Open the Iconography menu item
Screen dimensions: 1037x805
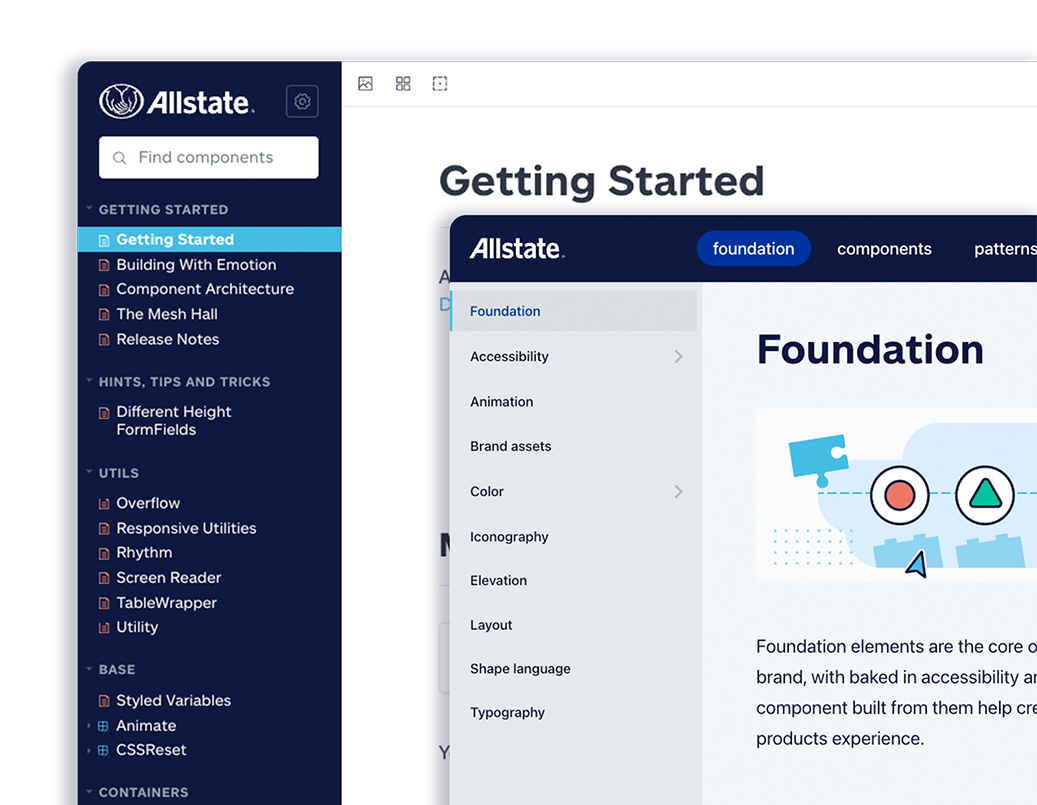(x=509, y=537)
